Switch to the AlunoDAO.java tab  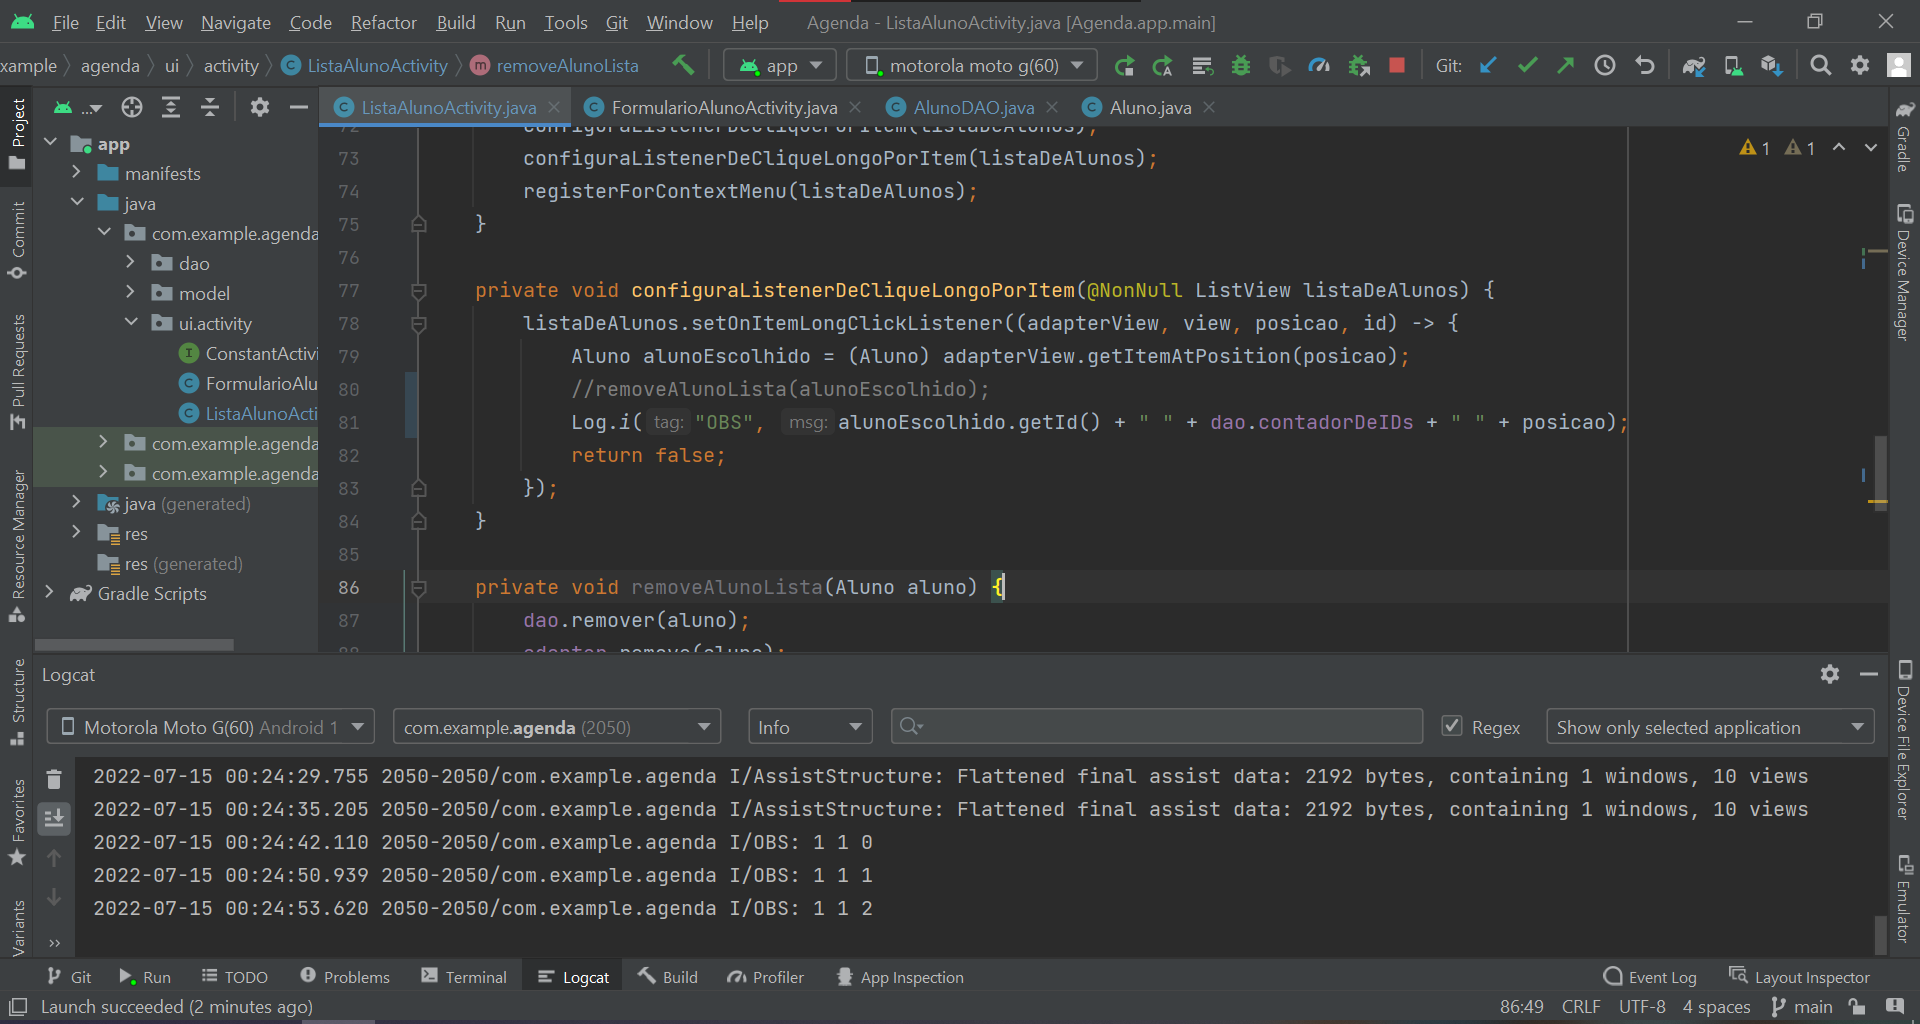pos(974,107)
